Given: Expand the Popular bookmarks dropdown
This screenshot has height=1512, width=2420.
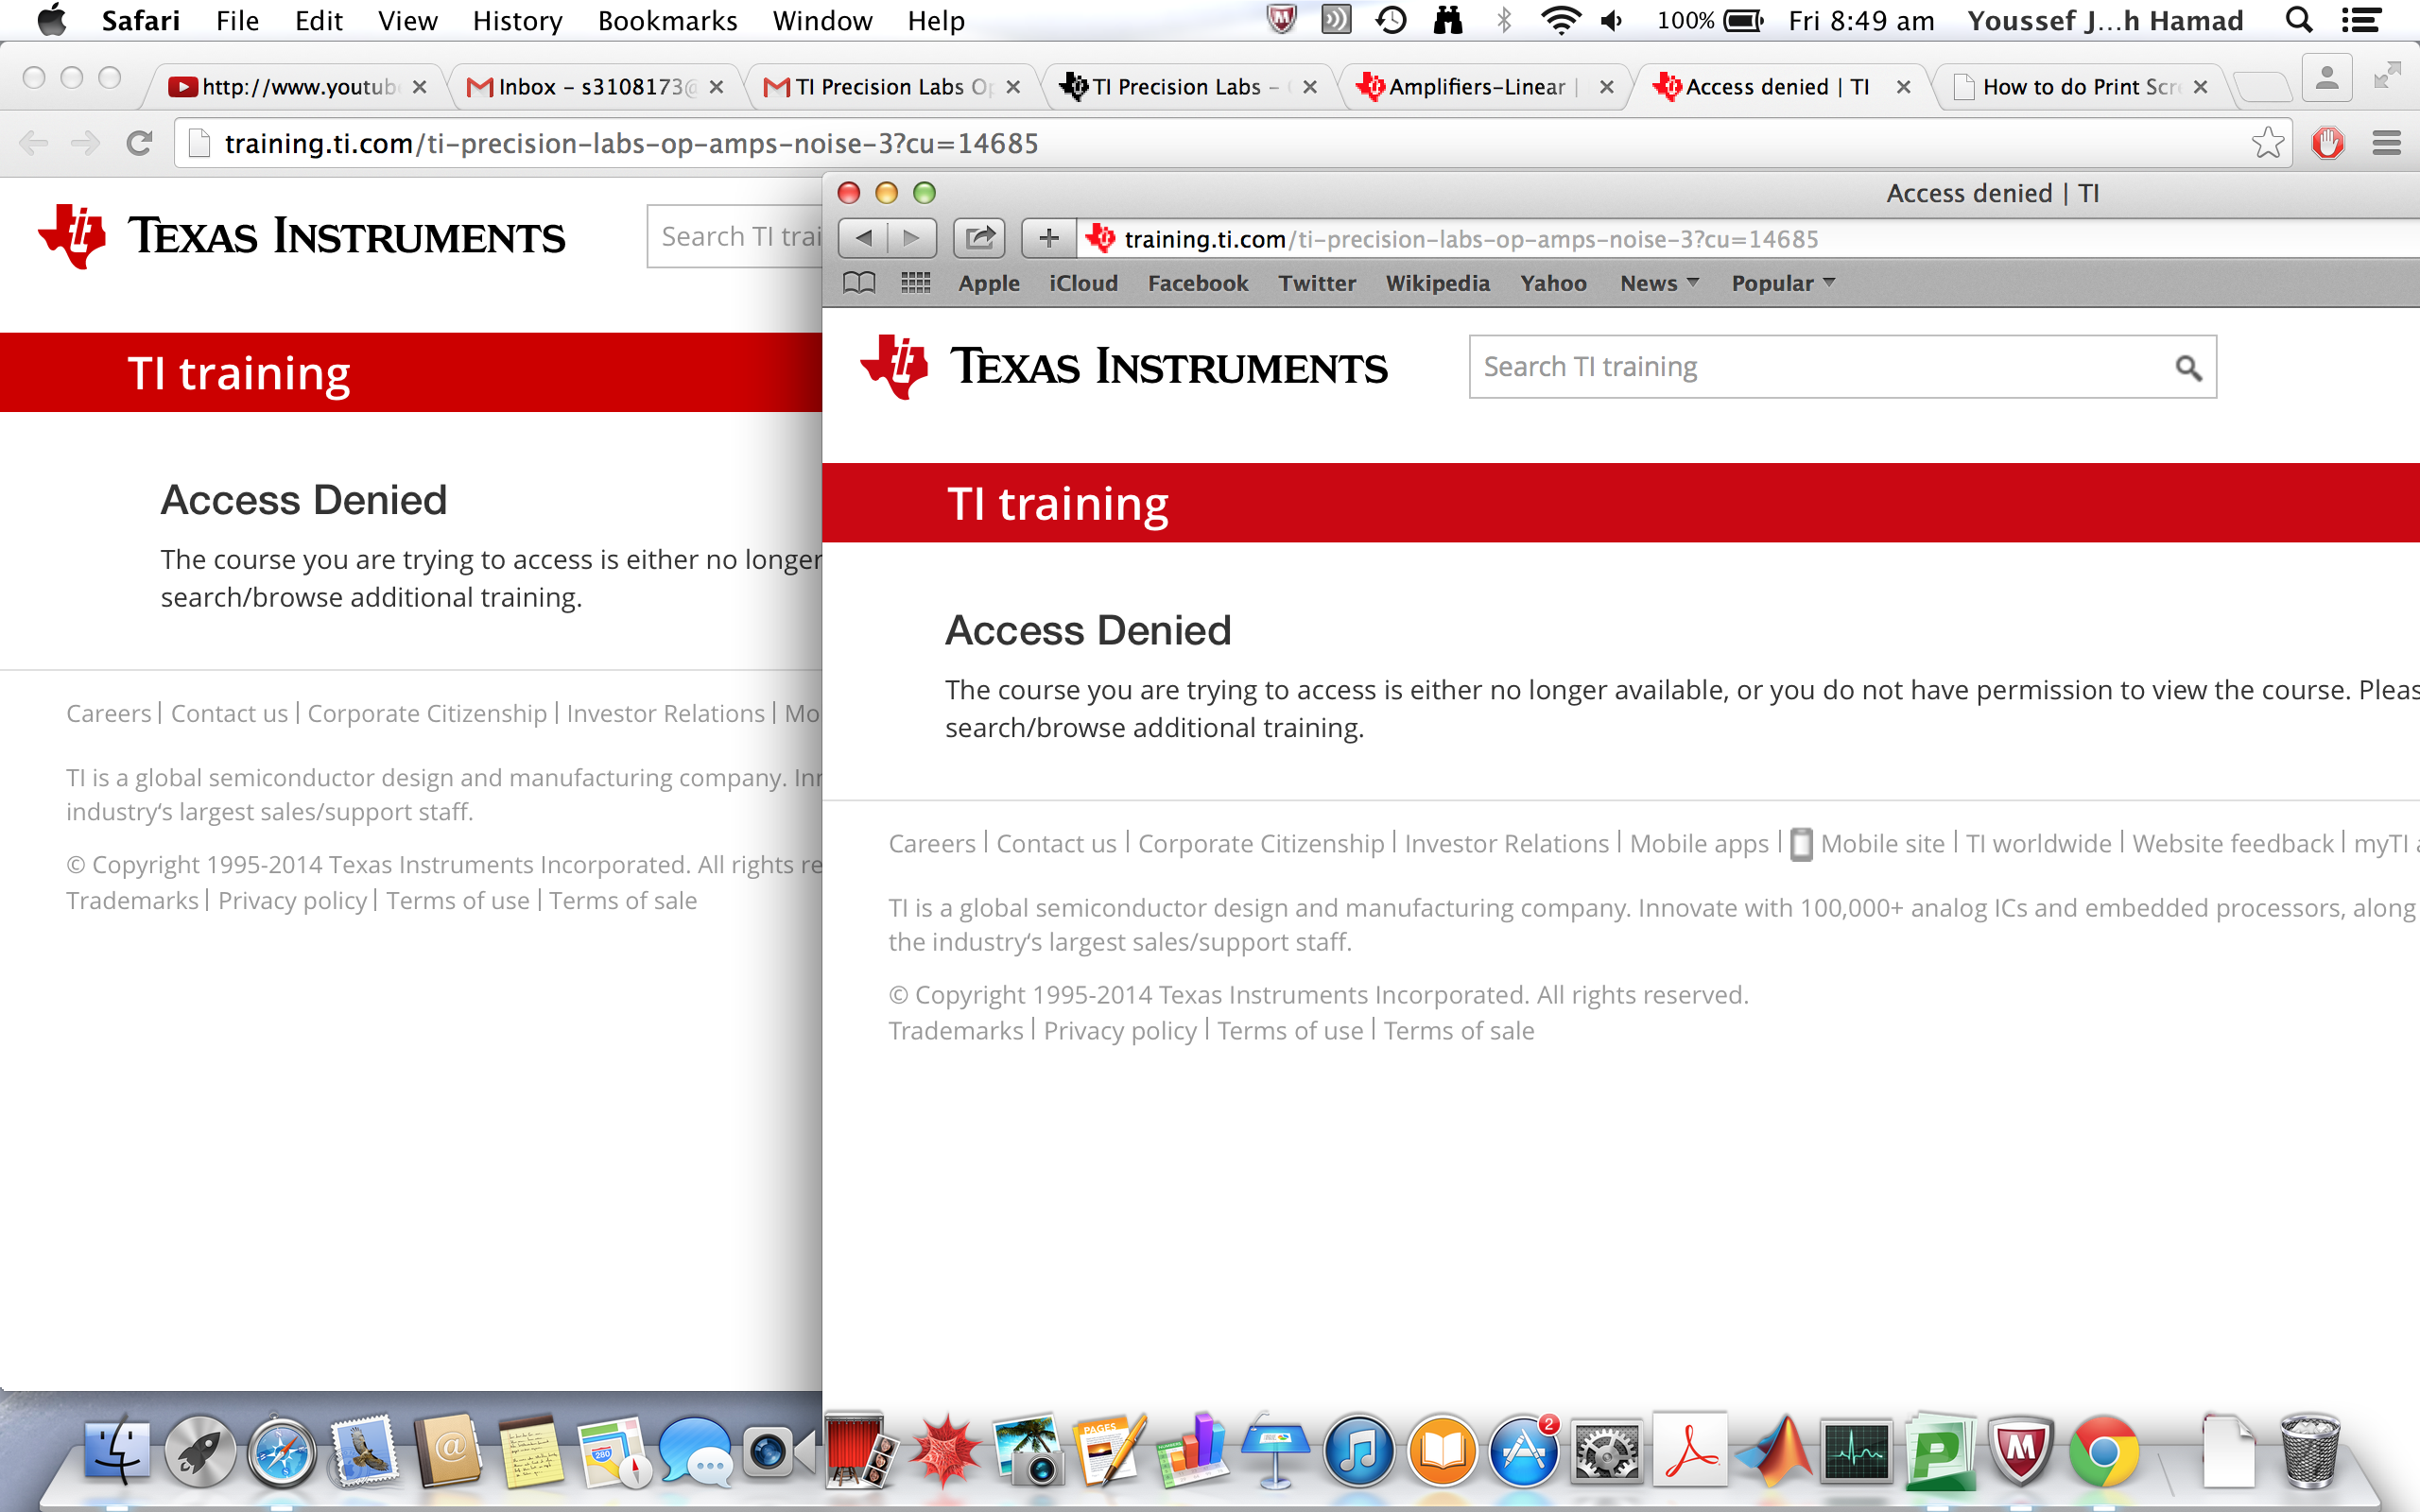Looking at the screenshot, I should coord(1782,283).
